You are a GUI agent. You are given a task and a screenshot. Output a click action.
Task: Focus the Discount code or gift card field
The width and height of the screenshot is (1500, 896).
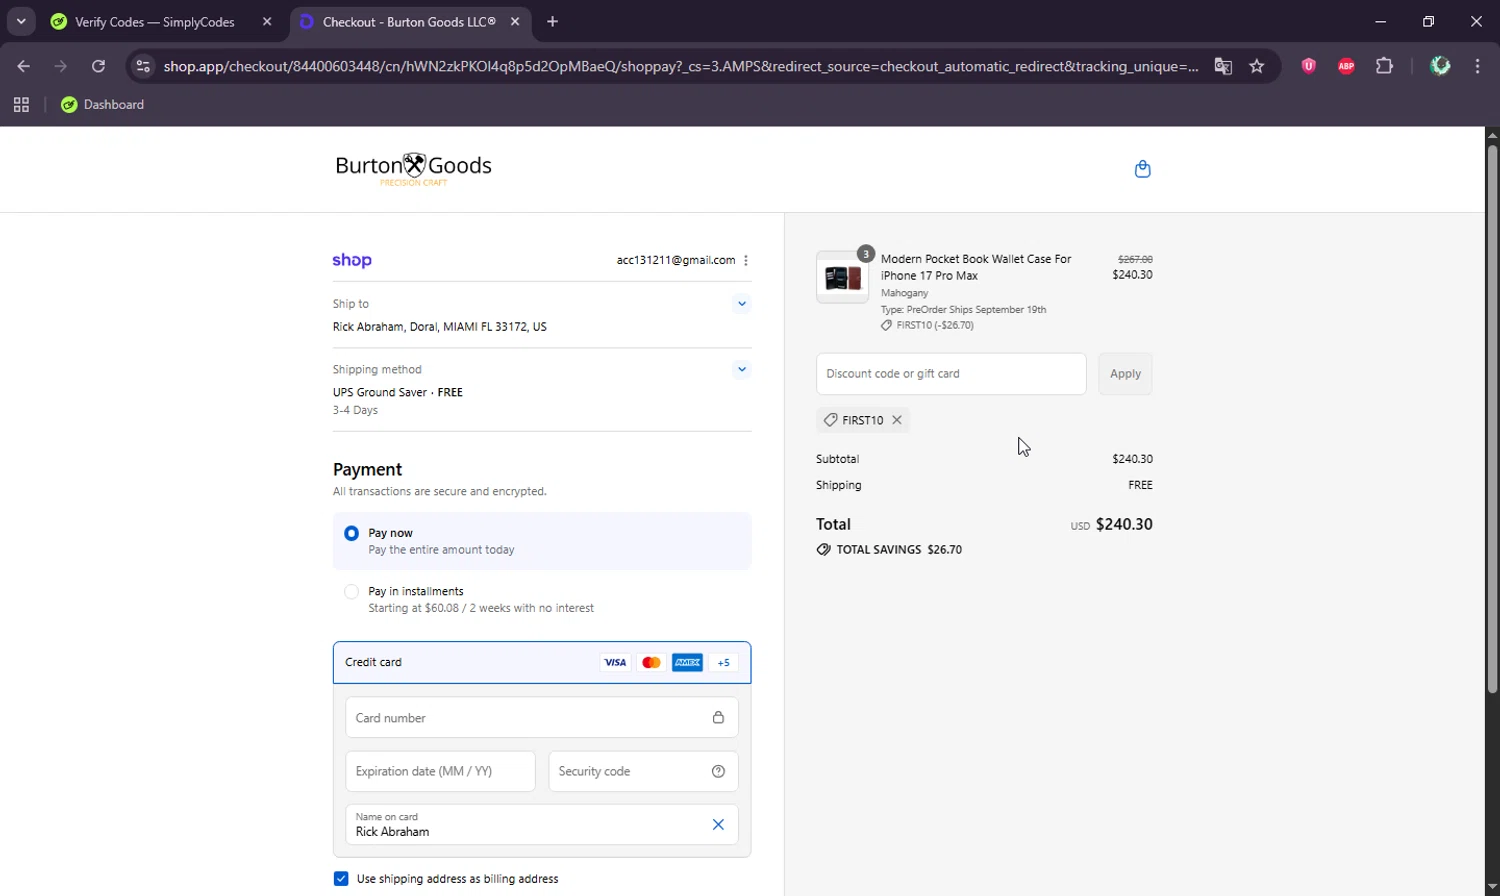coord(951,373)
